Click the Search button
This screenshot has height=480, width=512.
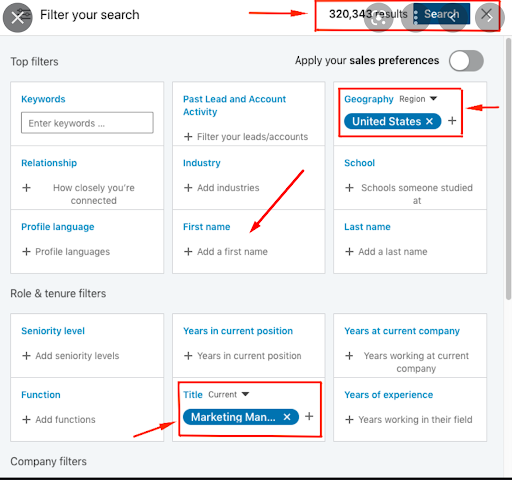pyautogui.click(x=442, y=14)
